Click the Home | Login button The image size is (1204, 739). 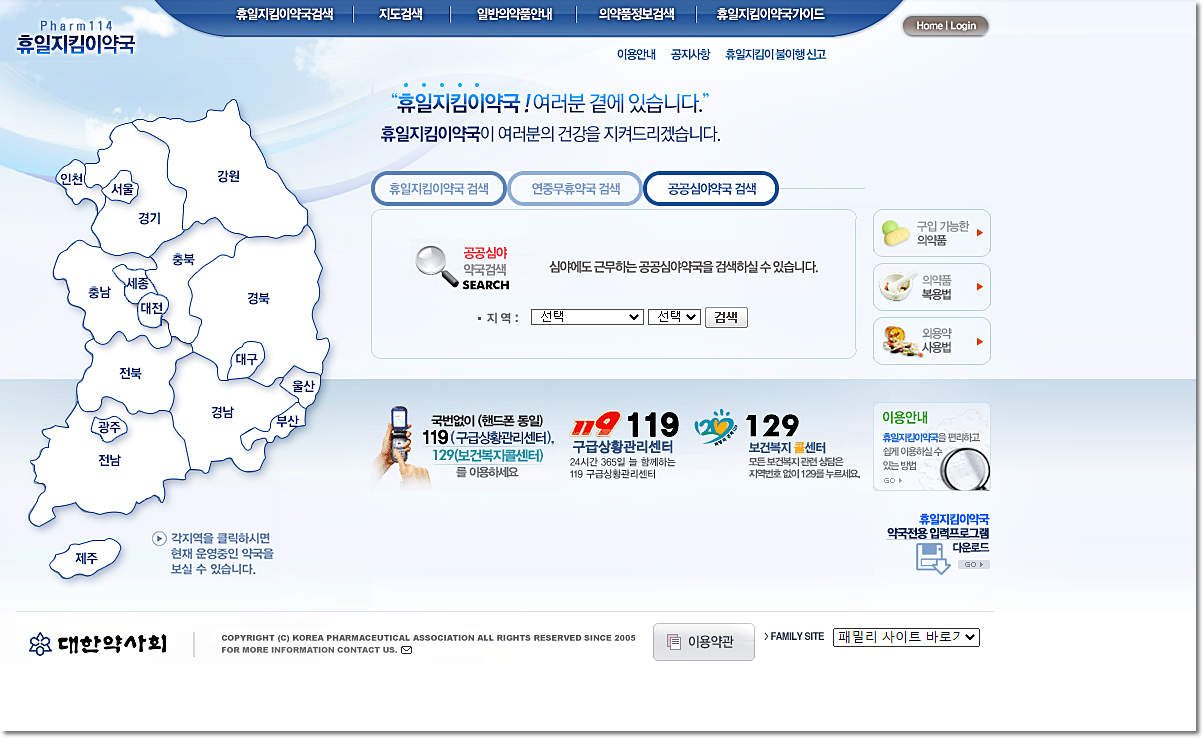[945, 26]
